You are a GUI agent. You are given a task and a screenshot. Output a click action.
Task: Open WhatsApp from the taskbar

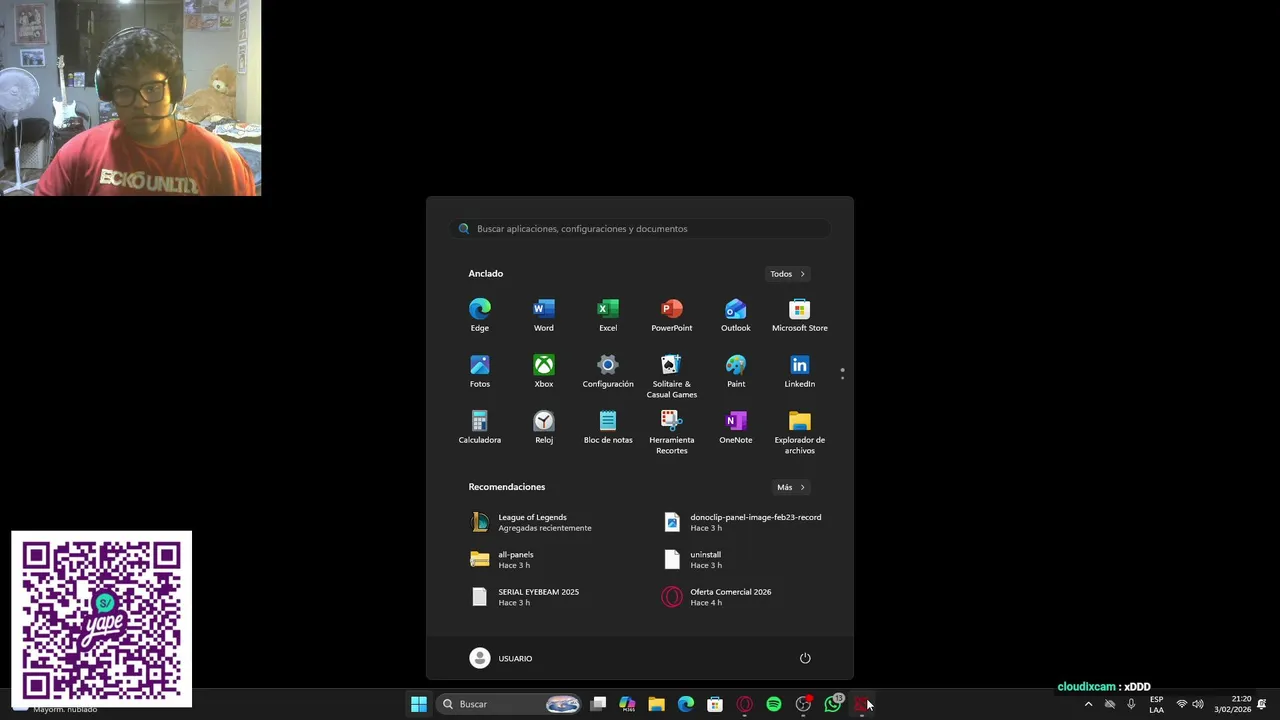pos(833,704)
